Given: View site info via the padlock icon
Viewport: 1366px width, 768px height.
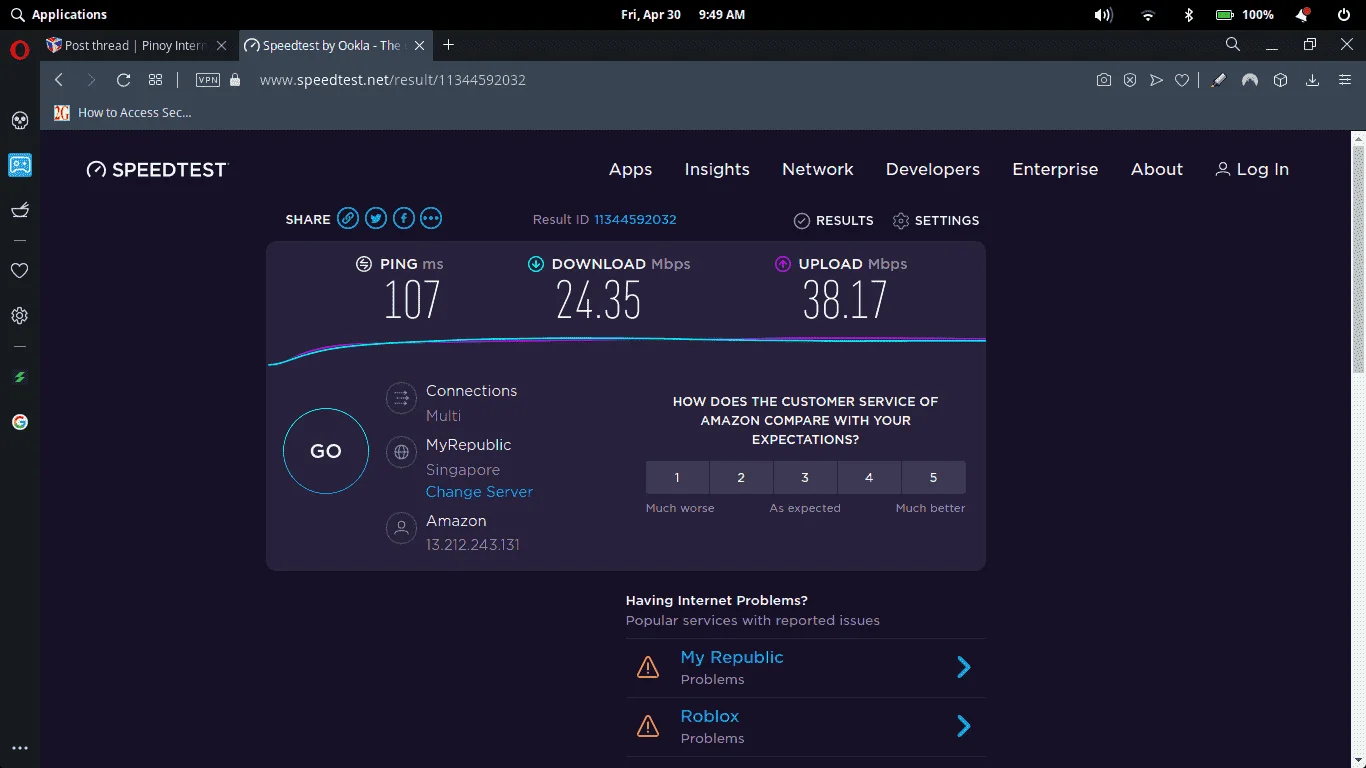Looking at the screenshot, I should pyautogui.click(x=235, y=80).
